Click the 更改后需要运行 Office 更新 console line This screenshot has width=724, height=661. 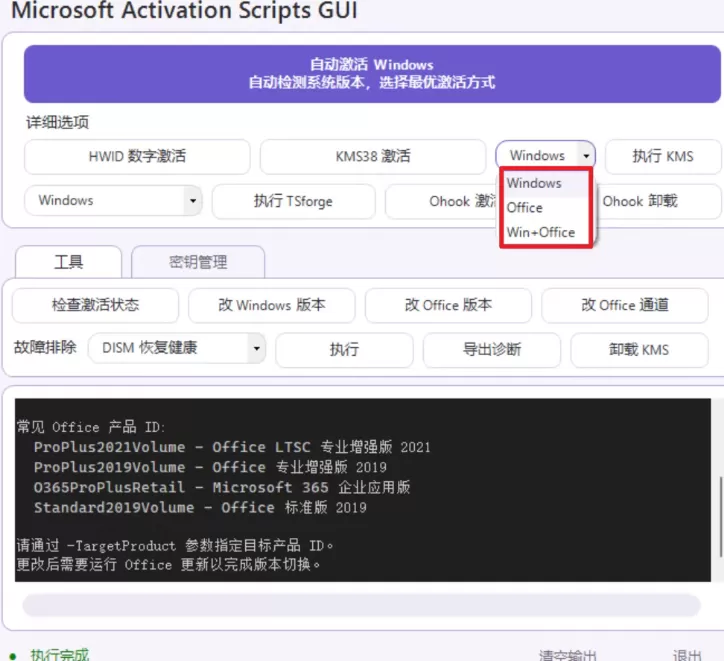(x=168, y=565)
